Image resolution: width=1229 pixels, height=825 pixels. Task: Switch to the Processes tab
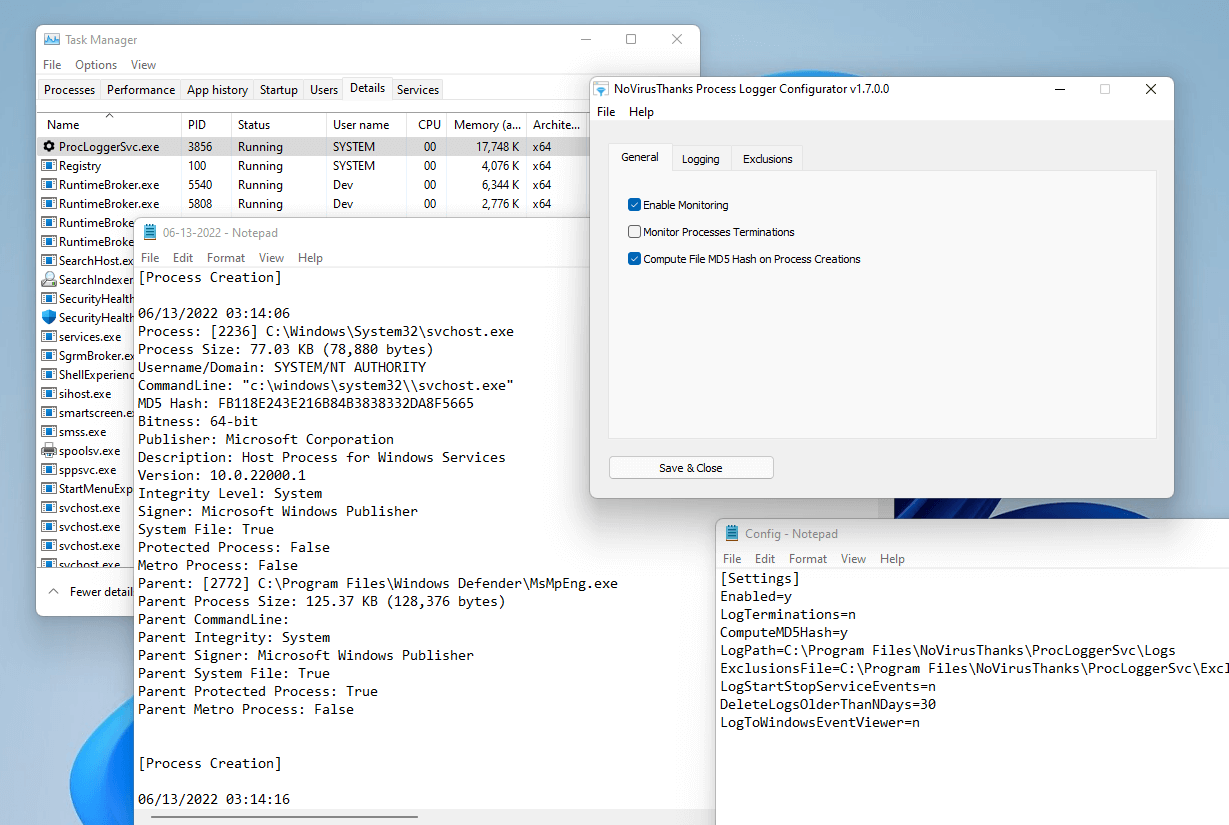70,90
